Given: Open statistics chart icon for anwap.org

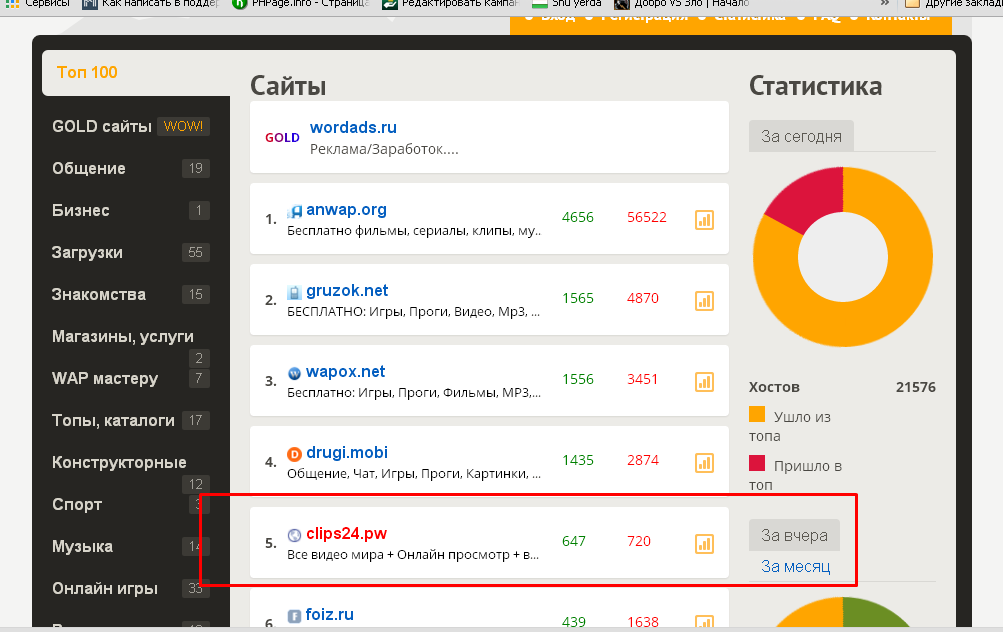Looking at the screenshot, I should coord(704,220).
